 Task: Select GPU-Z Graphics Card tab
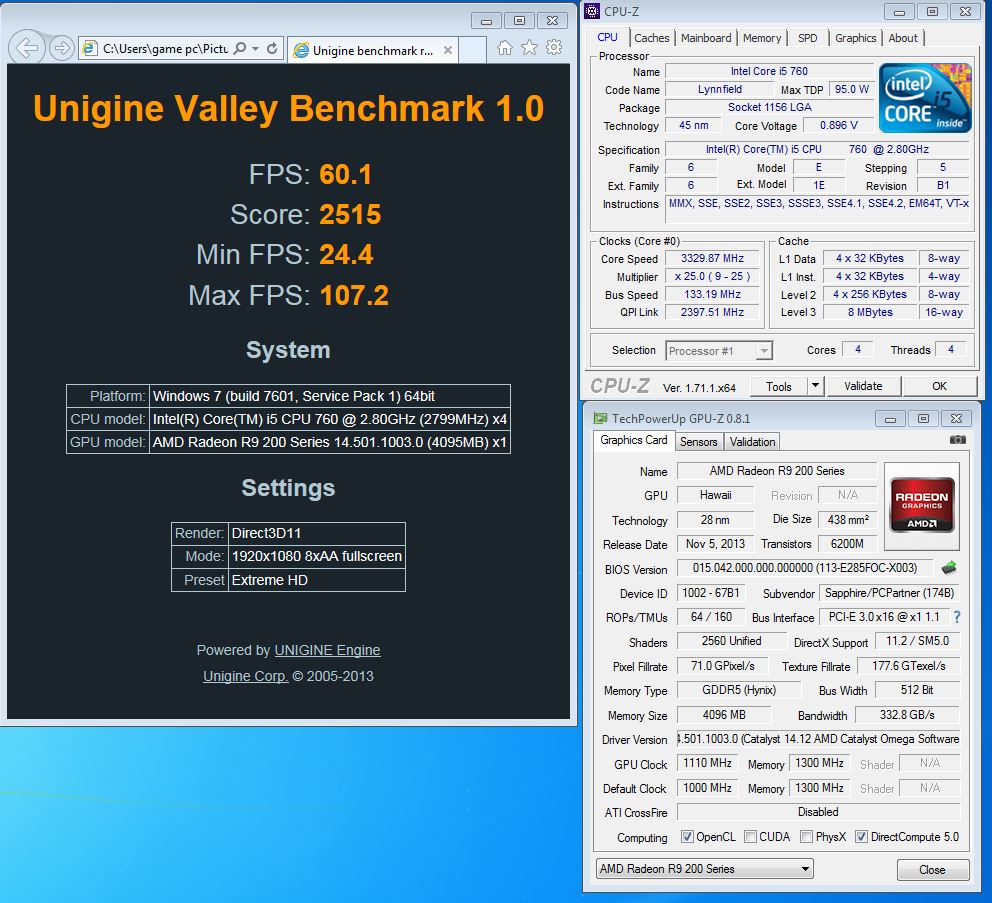click(x=633, y=440)
